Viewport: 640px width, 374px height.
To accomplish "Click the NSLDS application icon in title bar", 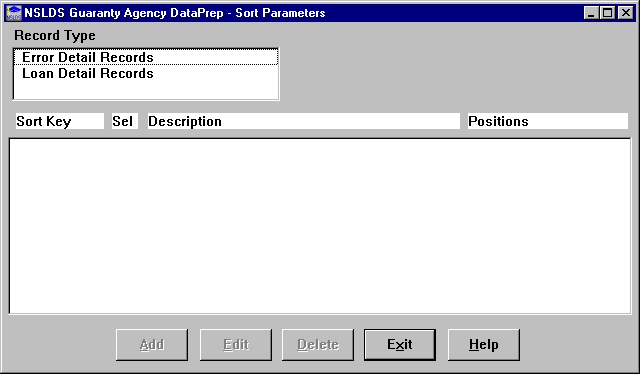I will pos(13,13).
